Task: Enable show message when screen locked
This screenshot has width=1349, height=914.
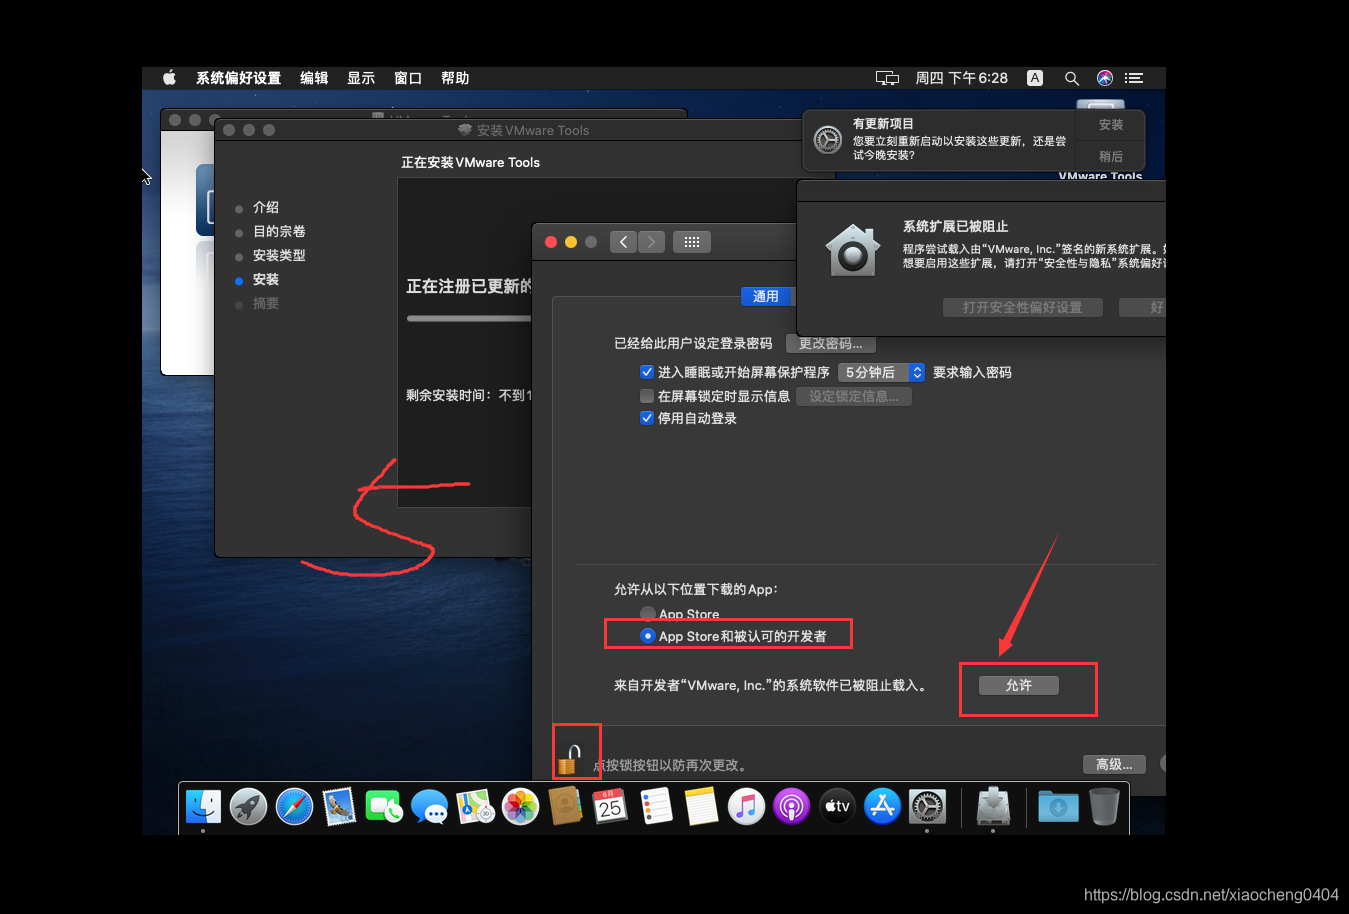Action: (x=647, y=396)
